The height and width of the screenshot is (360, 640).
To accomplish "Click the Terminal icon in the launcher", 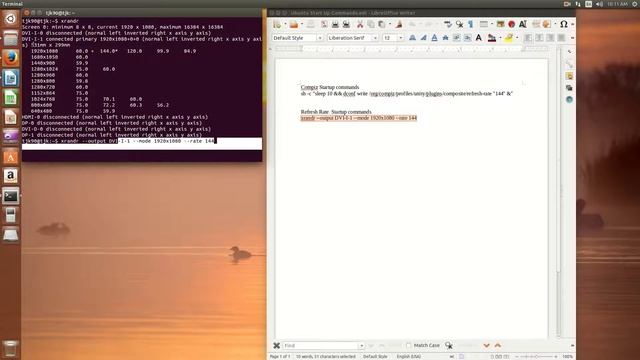I will tap(11, 196).
